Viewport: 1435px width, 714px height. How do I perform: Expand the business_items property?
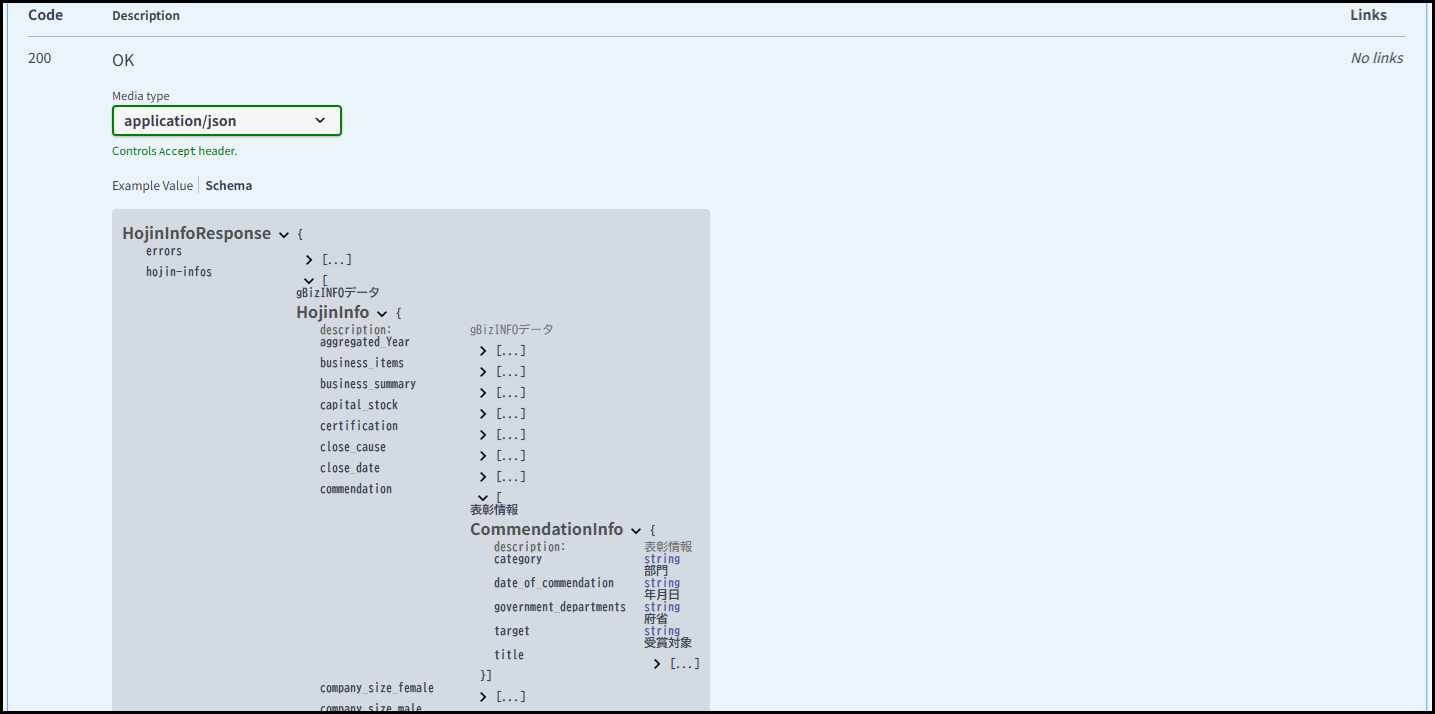pyautogui.click(x=483, y=372)
